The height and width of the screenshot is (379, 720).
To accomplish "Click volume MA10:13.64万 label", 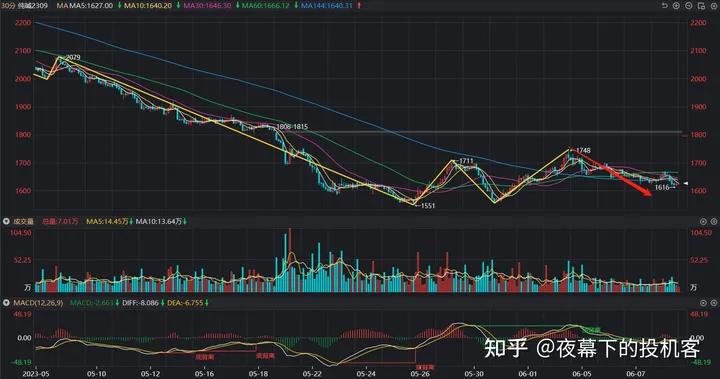I will pyautogui.click(x=159, y=221).
